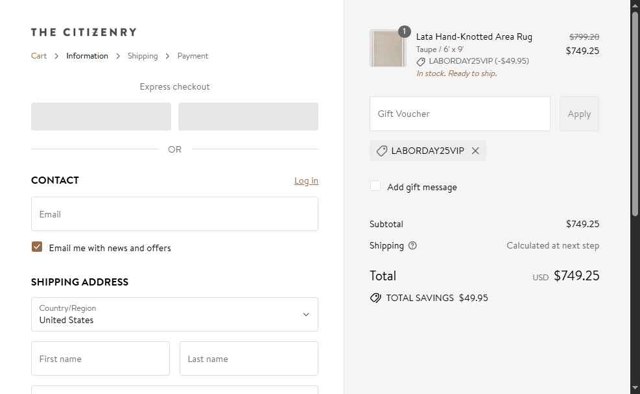
Task: Select the Shipping breadcrumb step
Action: click(142, 56)
